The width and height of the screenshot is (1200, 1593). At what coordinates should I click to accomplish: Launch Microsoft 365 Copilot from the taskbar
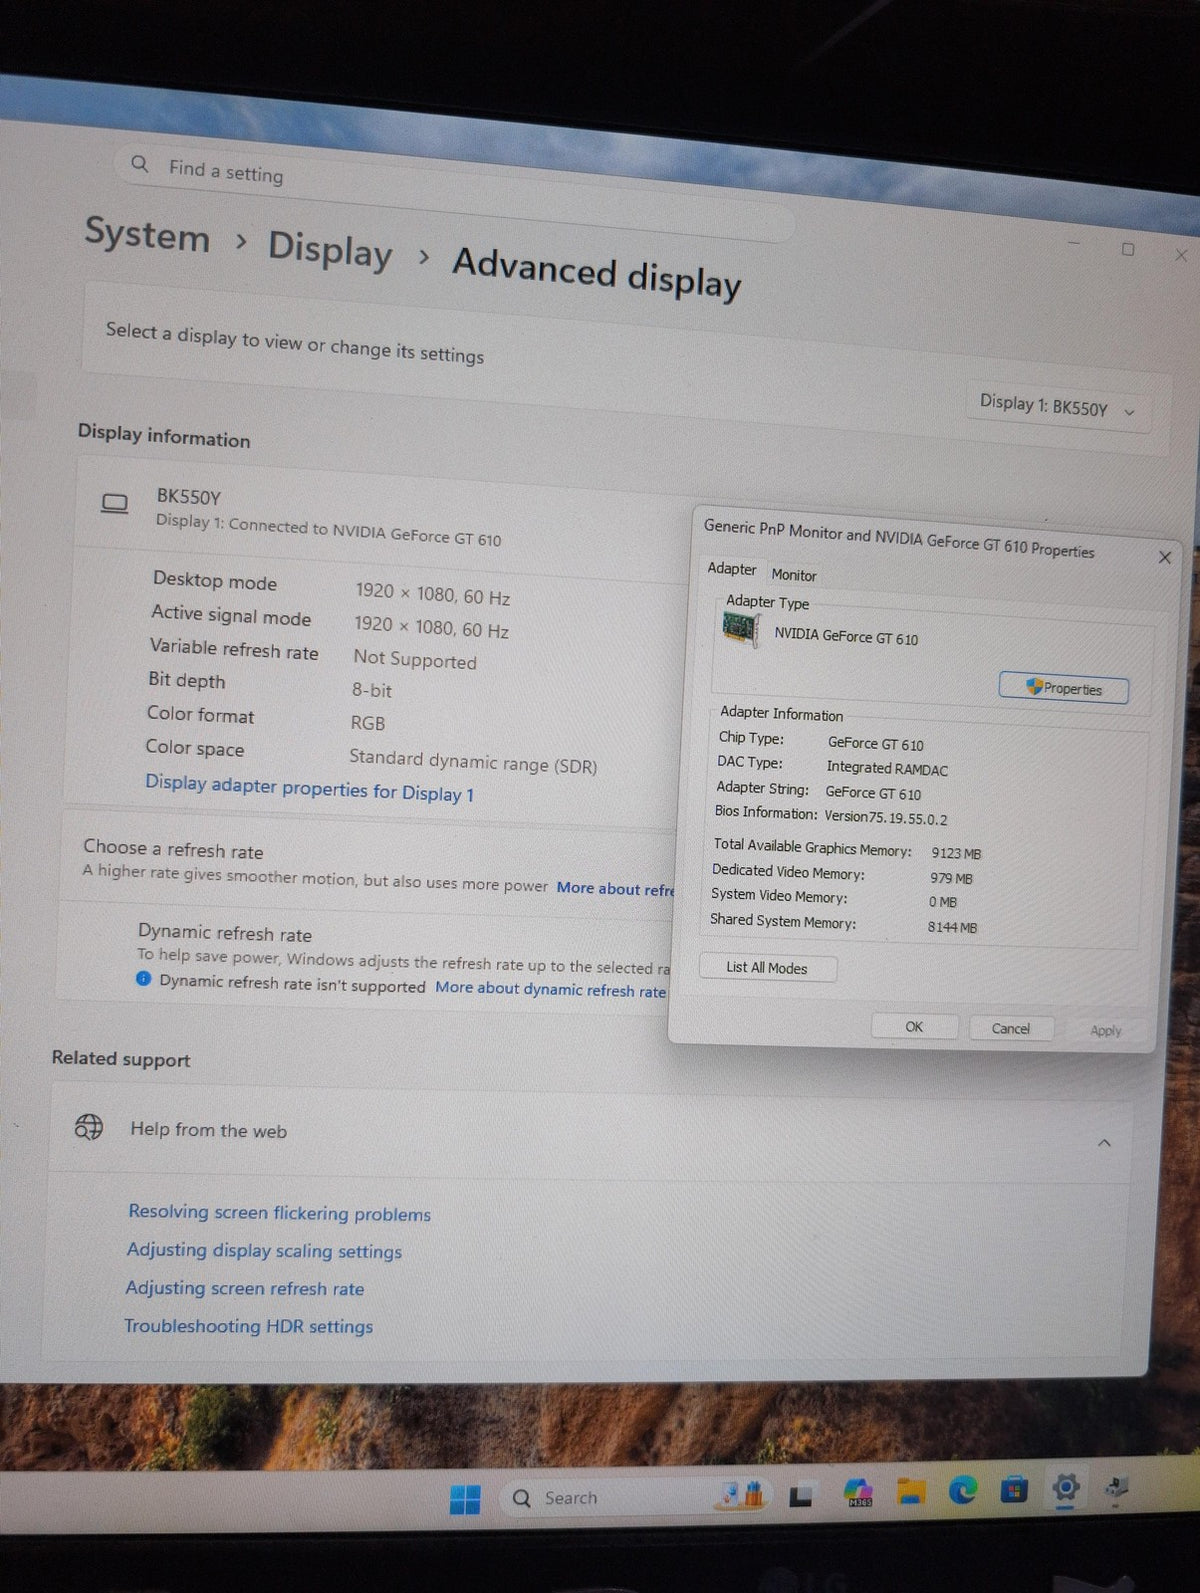(x=859, y=1493)
